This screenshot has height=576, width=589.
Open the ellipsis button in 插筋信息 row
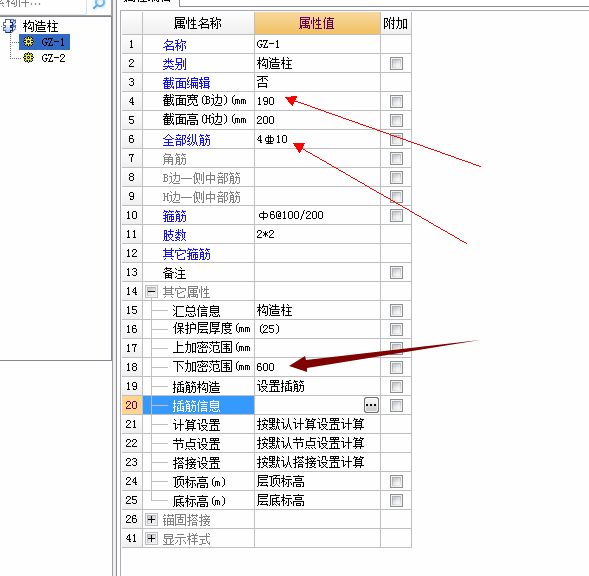click(371, 405)
